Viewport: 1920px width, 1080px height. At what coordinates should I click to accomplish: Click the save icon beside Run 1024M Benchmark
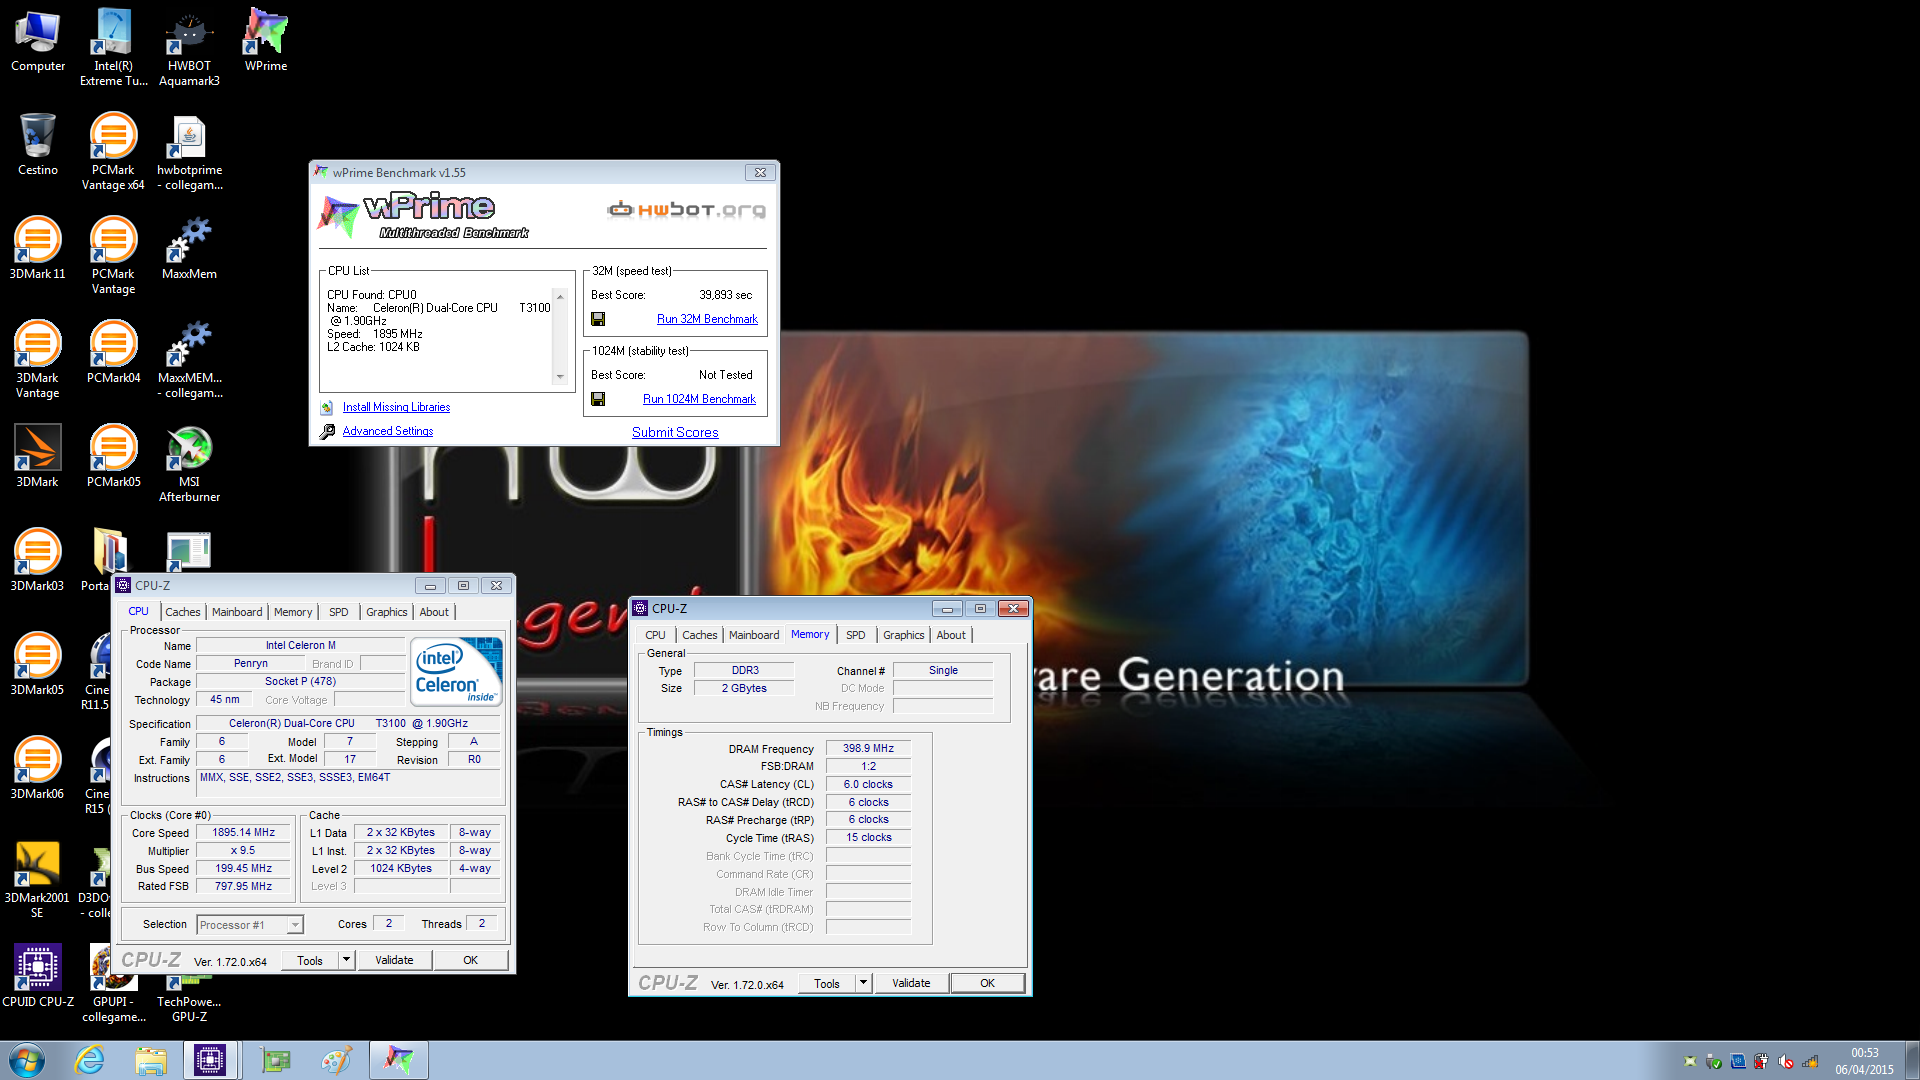point(598,399)
